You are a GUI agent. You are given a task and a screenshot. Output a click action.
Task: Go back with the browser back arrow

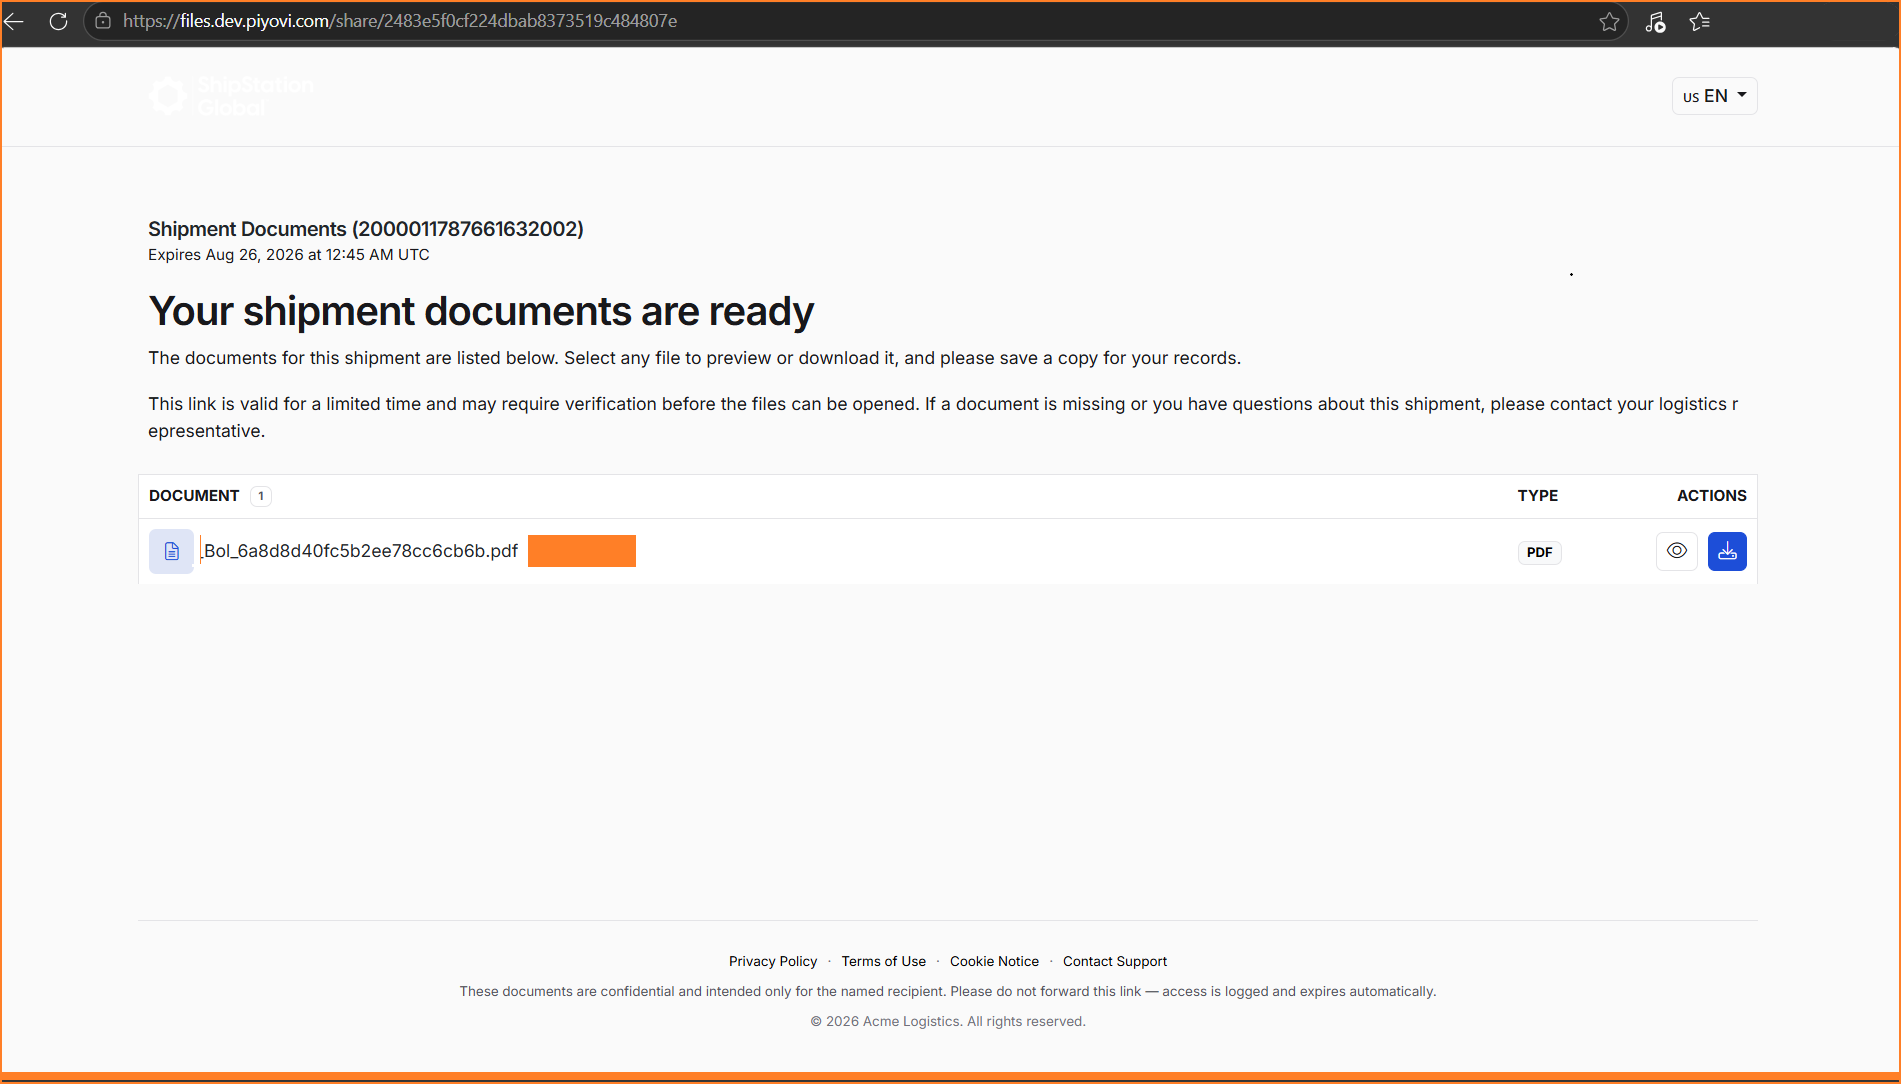(14, 21)
